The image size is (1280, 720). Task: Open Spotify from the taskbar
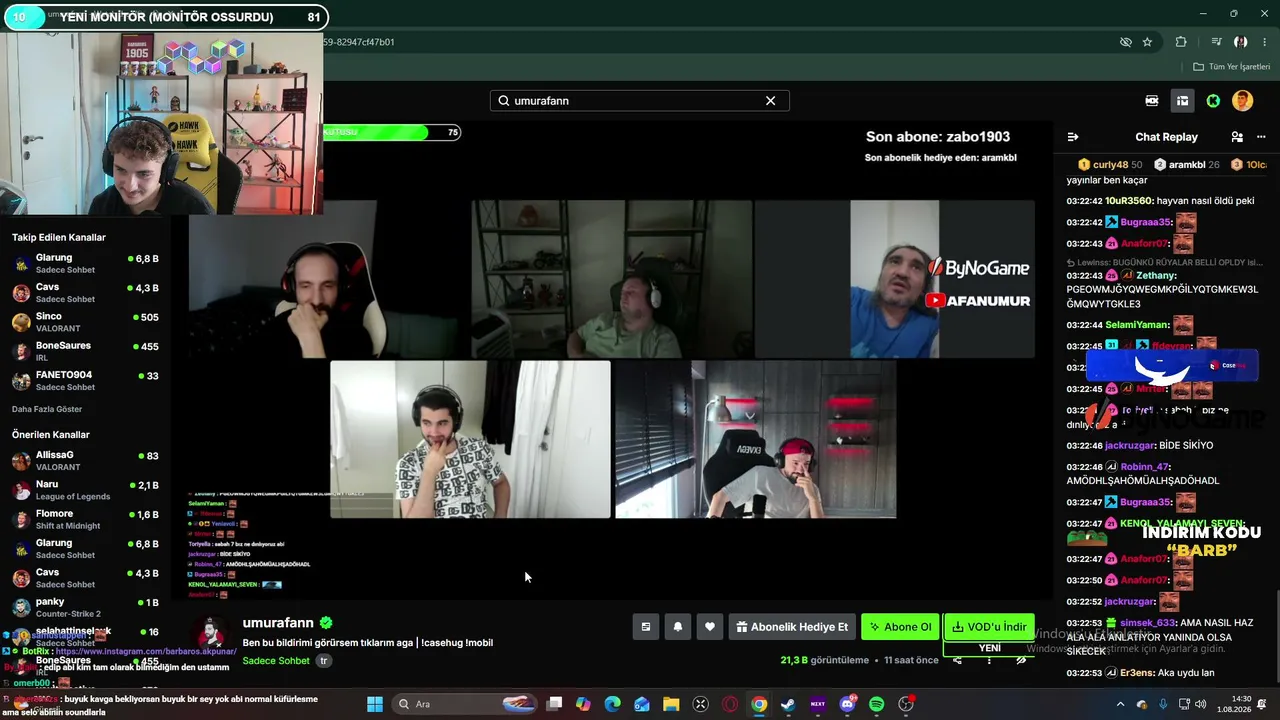[877, 704]
